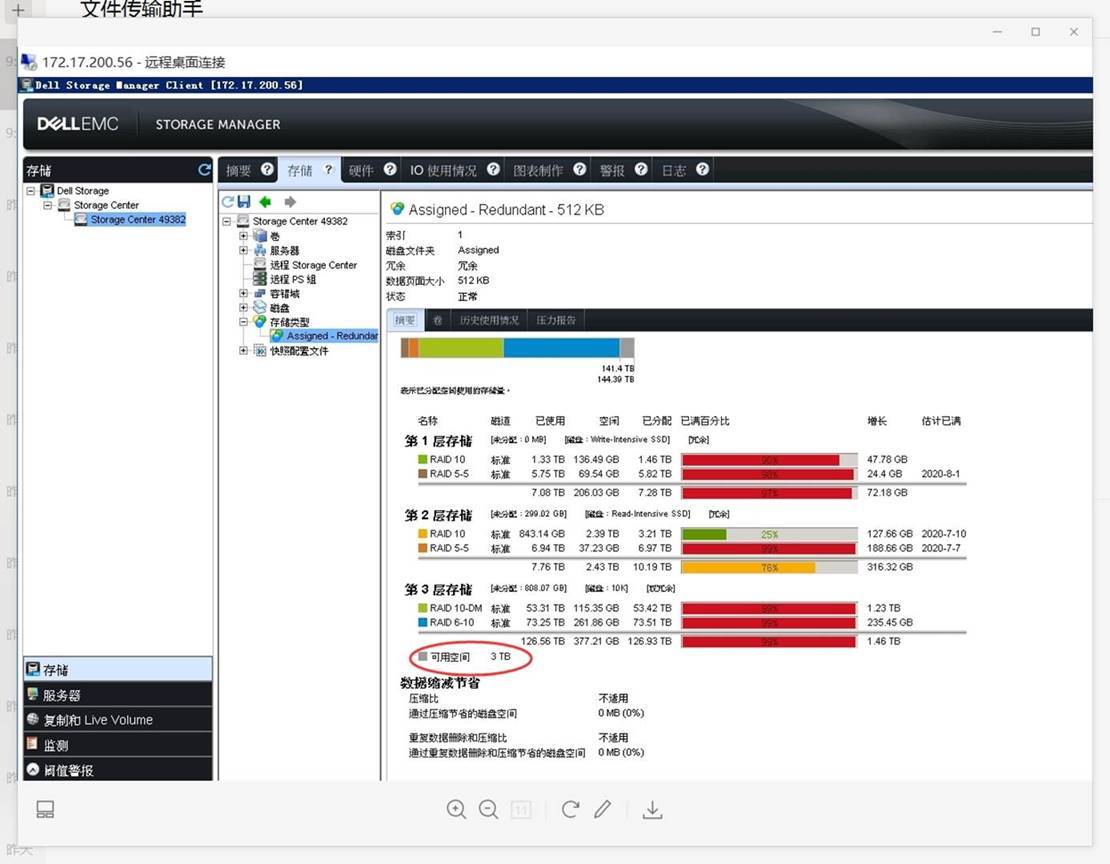Click the 增长 column header
This screenshot has width=1110, height=864.
pos(877,421)
